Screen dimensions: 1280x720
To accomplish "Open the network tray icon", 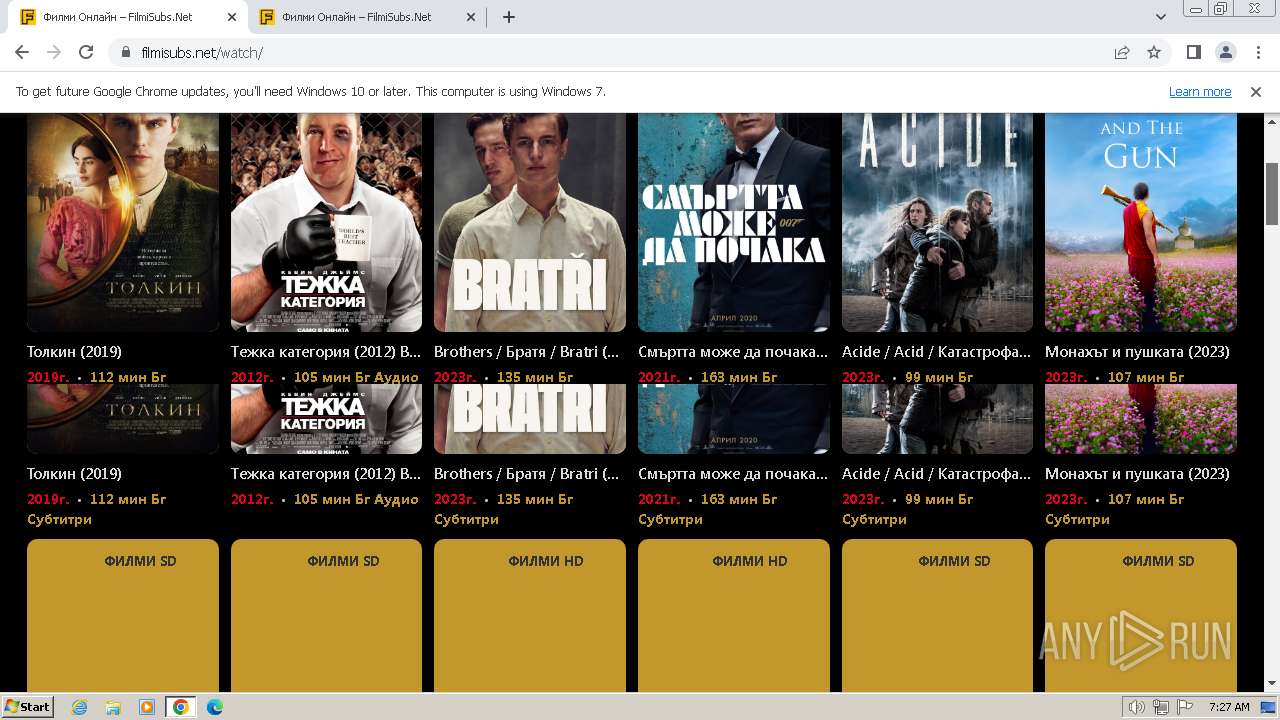I will 1161,707.
